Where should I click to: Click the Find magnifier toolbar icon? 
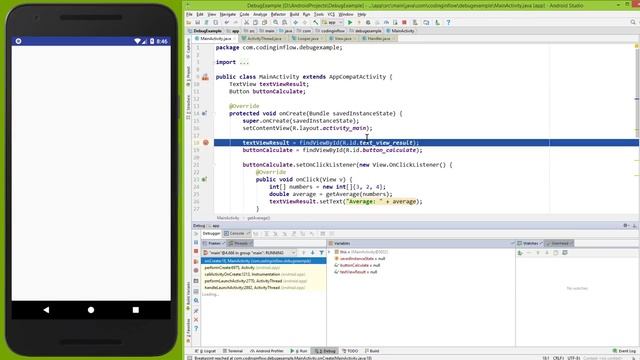[276, 22]
